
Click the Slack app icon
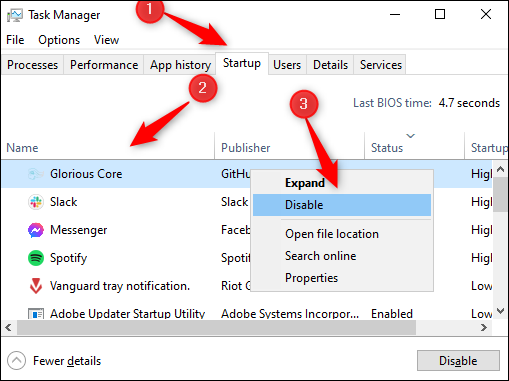36,202
